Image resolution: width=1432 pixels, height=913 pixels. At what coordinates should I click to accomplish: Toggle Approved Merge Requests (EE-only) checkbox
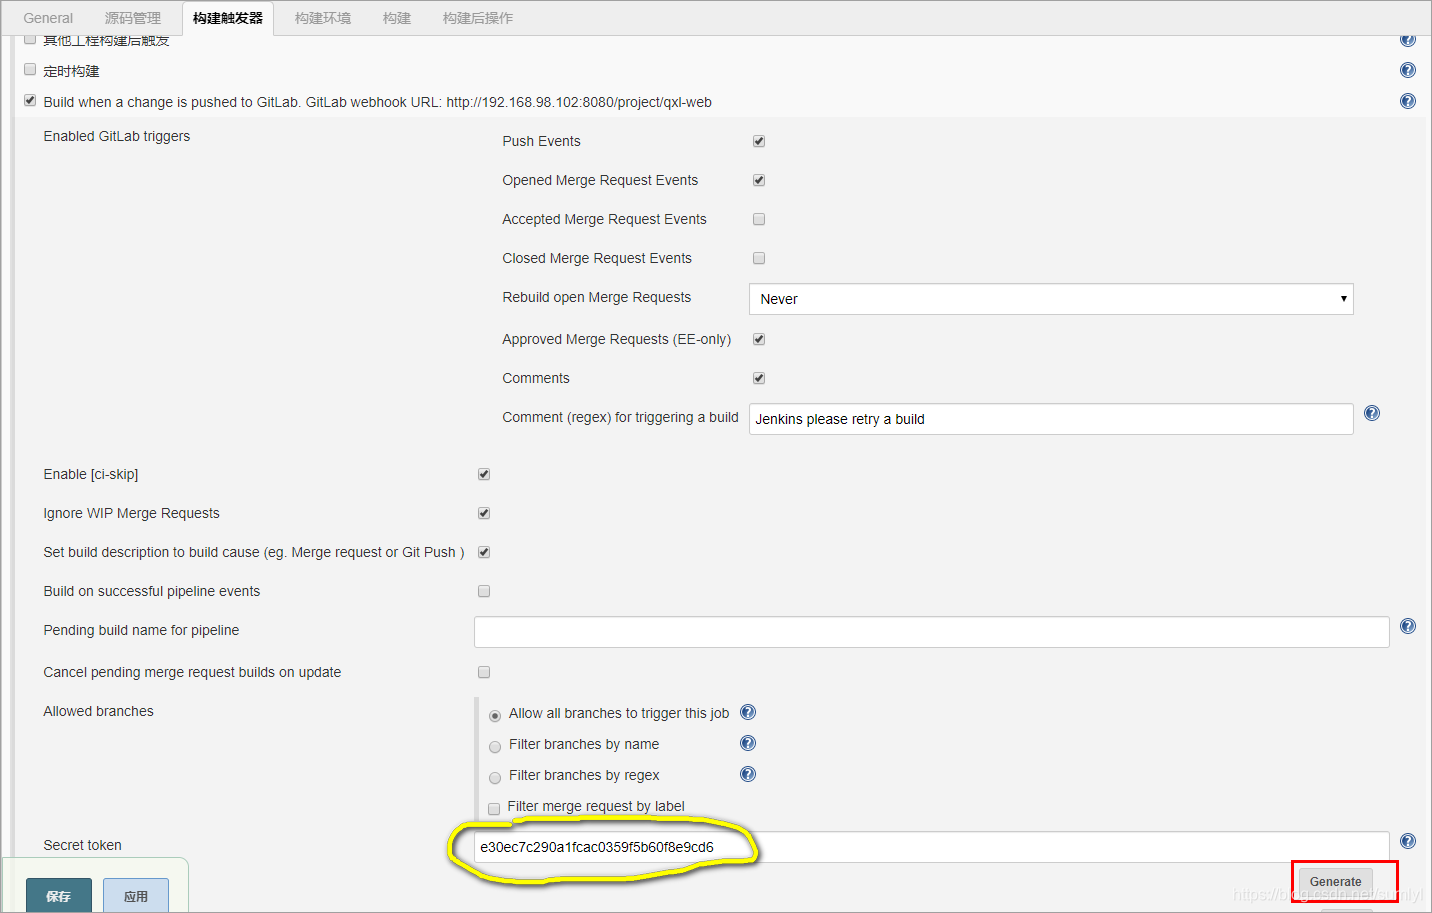coord(759,339)
